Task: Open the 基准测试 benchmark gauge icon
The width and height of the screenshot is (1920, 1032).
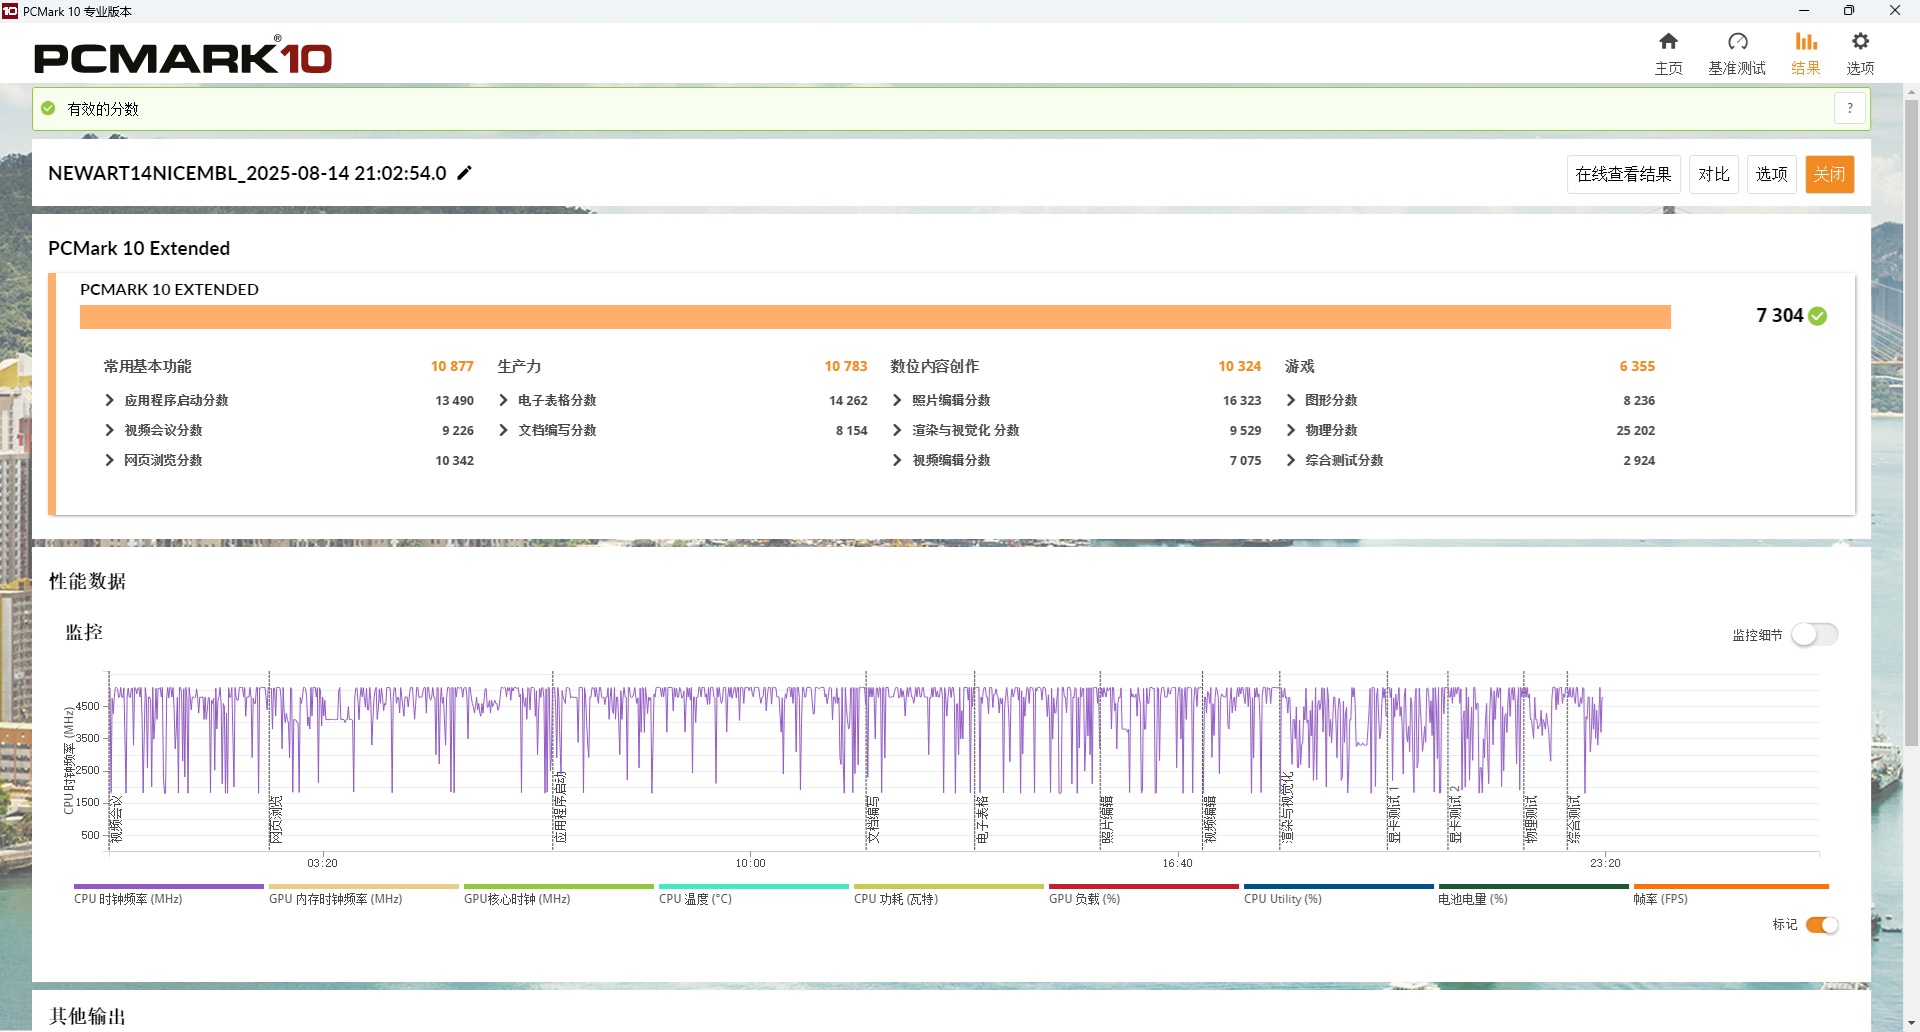Action: pyautogui.click(x=1737, y=42)
